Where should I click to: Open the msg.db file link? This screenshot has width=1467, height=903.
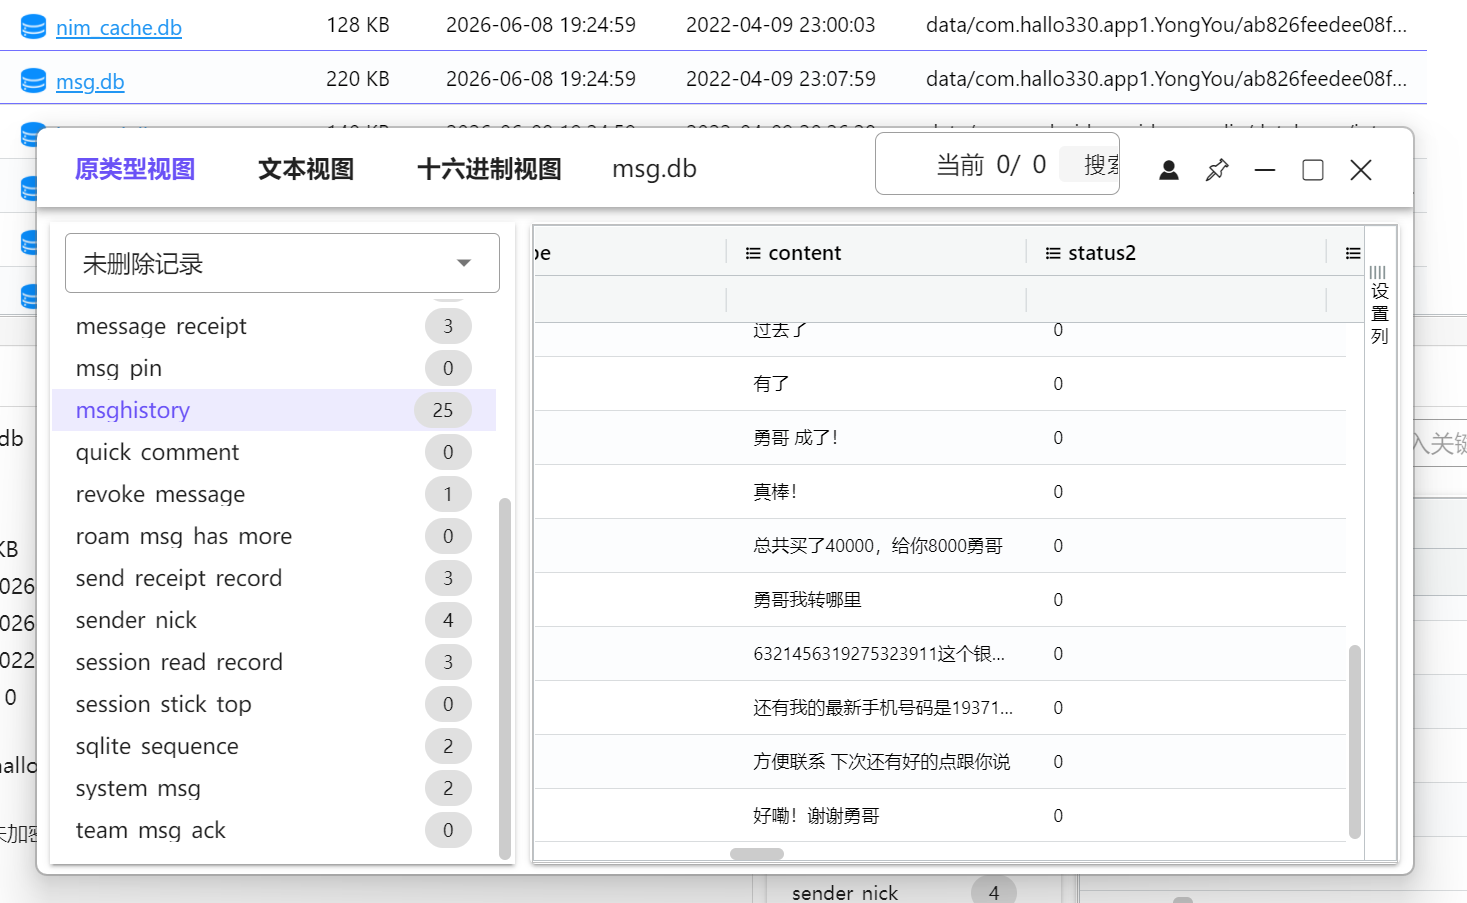[90, 82]
